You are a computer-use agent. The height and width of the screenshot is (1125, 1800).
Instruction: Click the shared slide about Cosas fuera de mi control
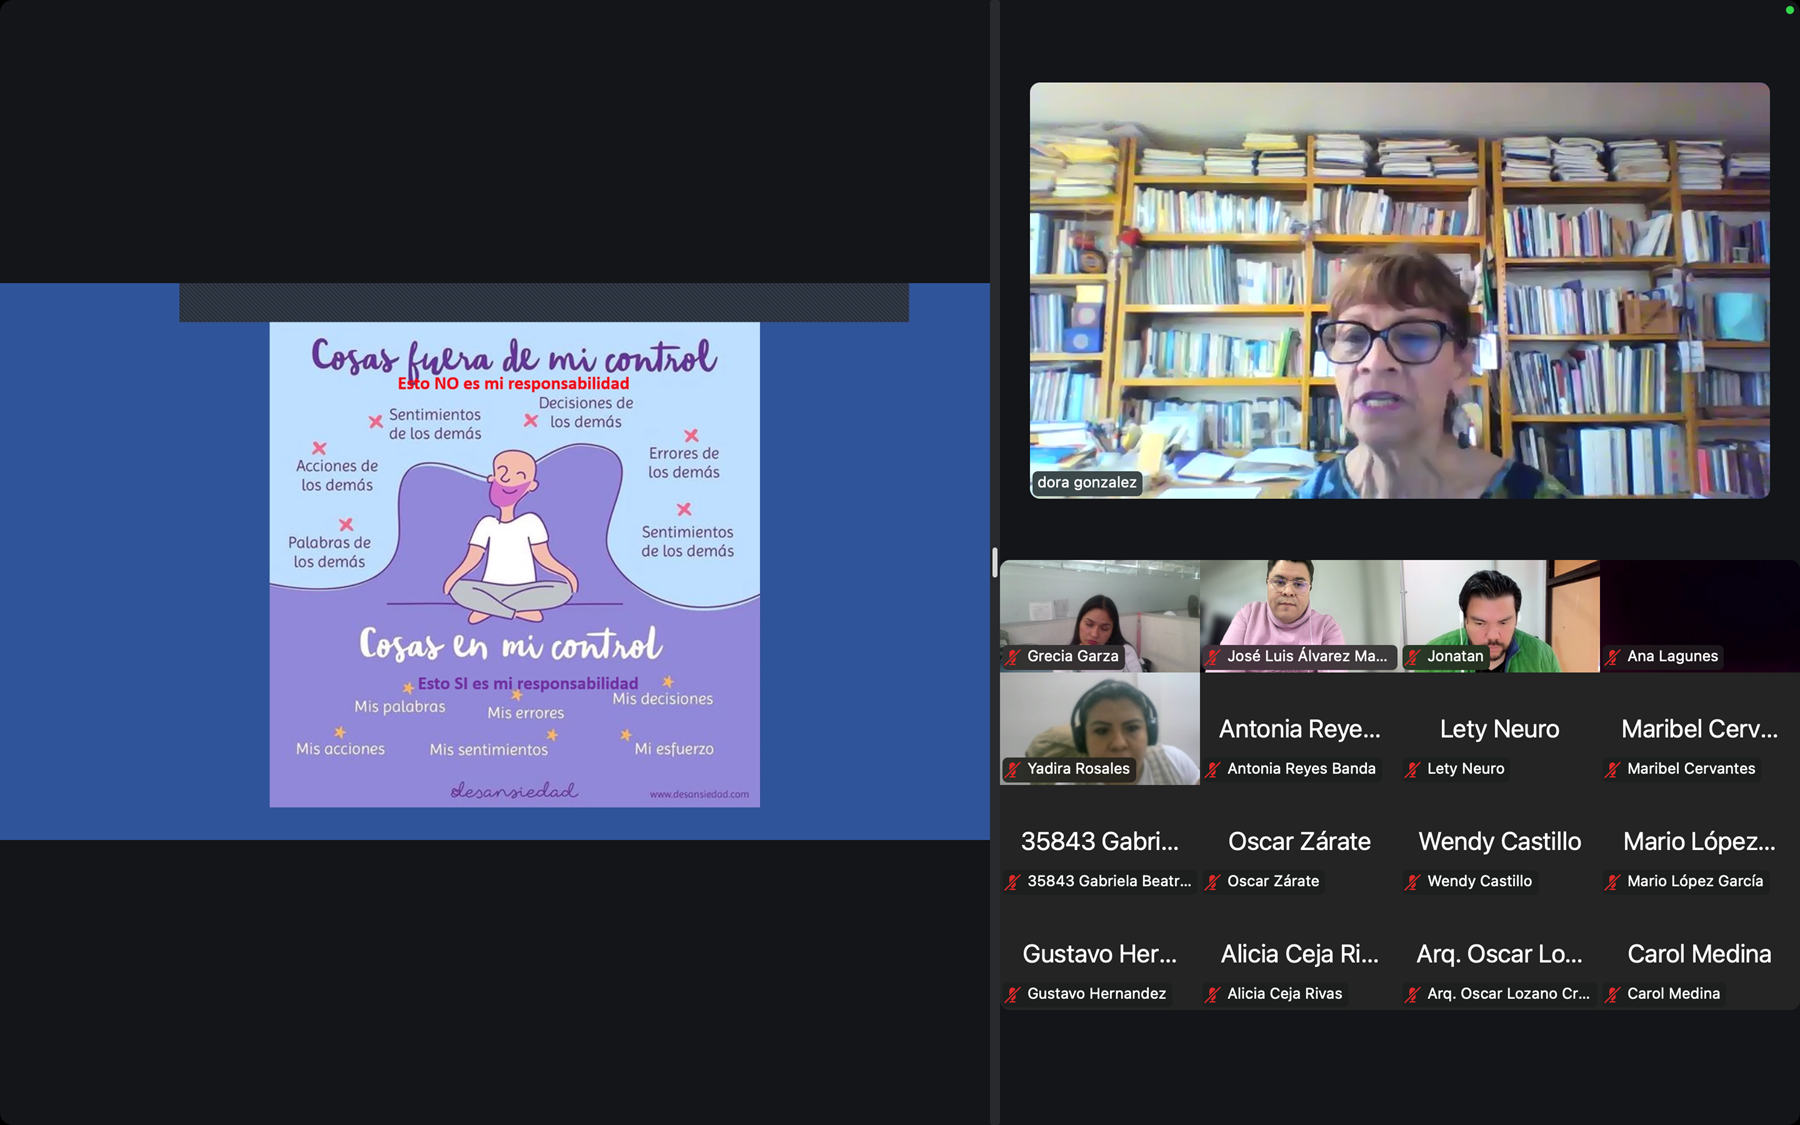click(514, 564)
